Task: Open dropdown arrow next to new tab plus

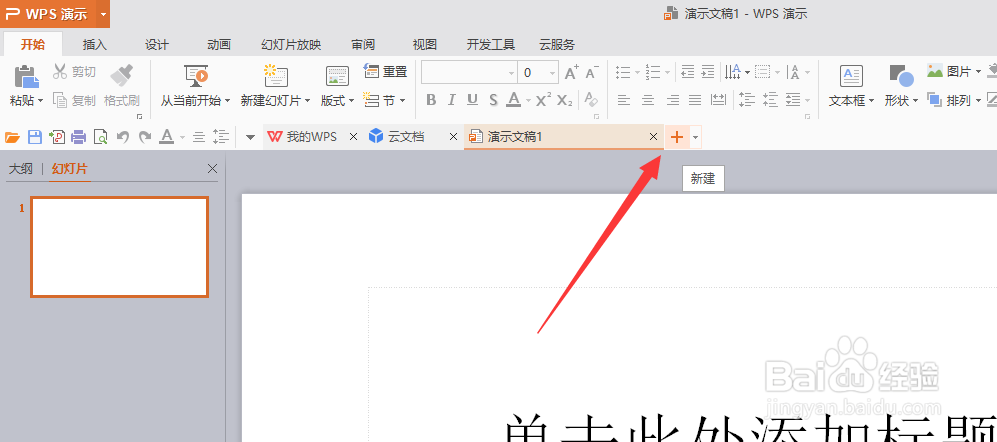Action: (696, 137)
